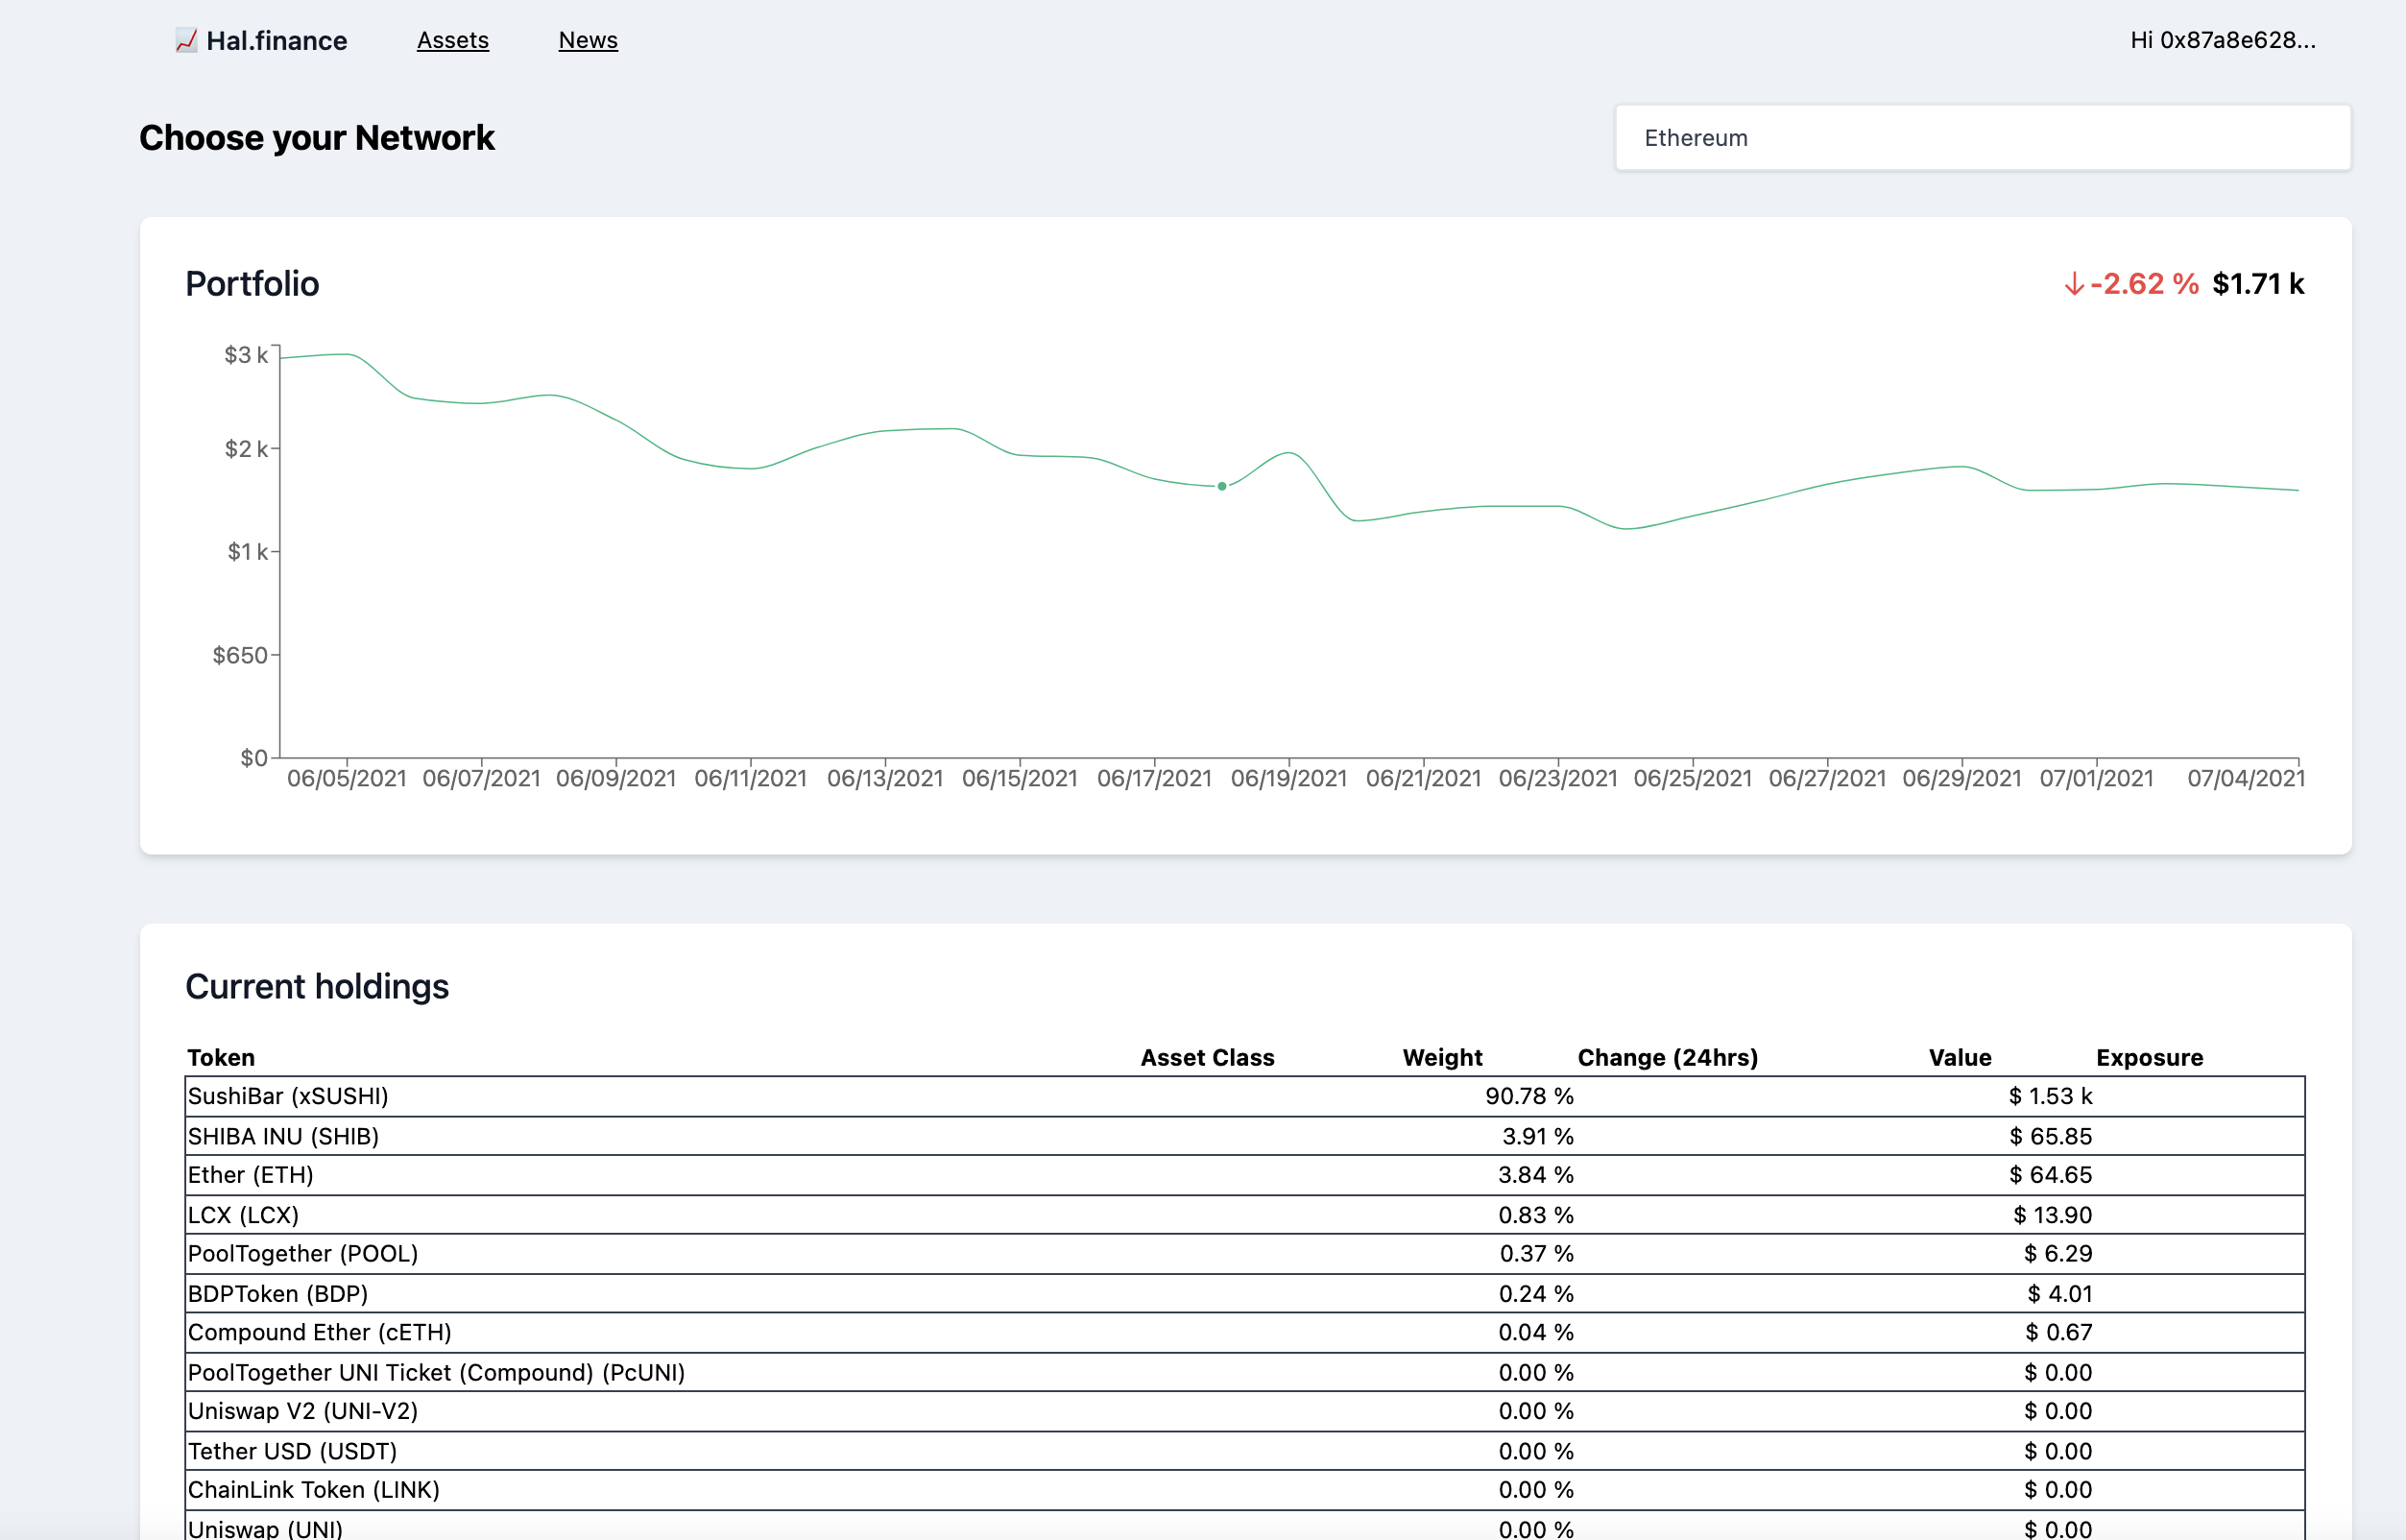Select the Tether USD (USDT) row
Screen dimensions: 2406x1540
click(1245, 1451)
